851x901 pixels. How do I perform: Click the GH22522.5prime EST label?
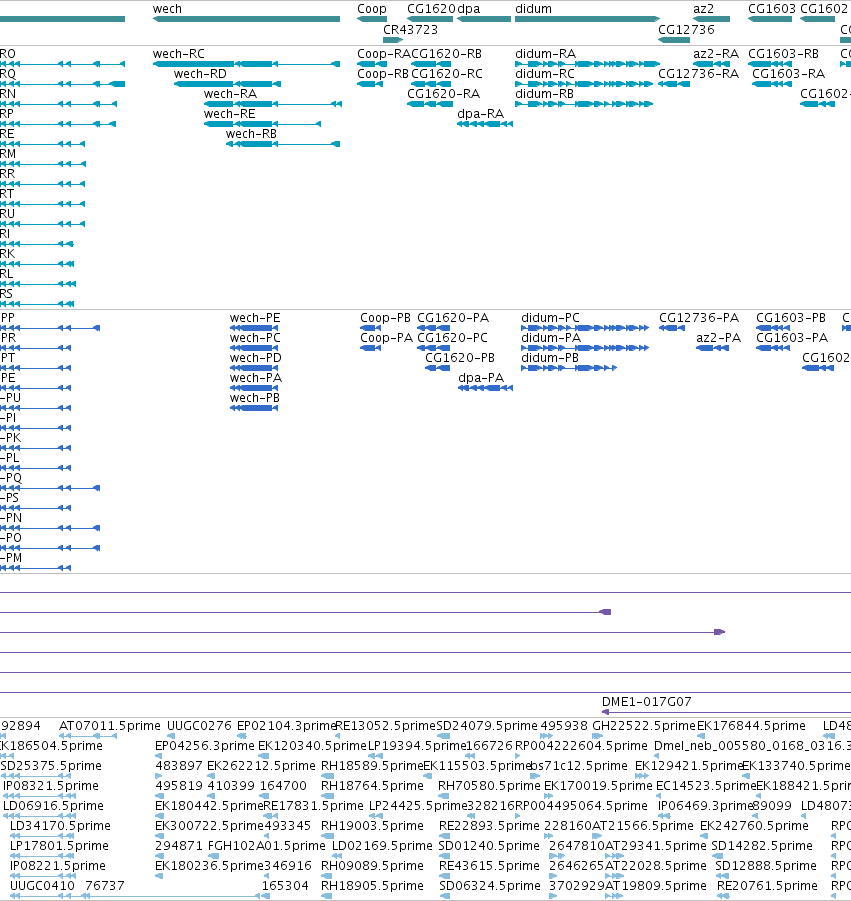pyautogui.click(x=644, y=726)
